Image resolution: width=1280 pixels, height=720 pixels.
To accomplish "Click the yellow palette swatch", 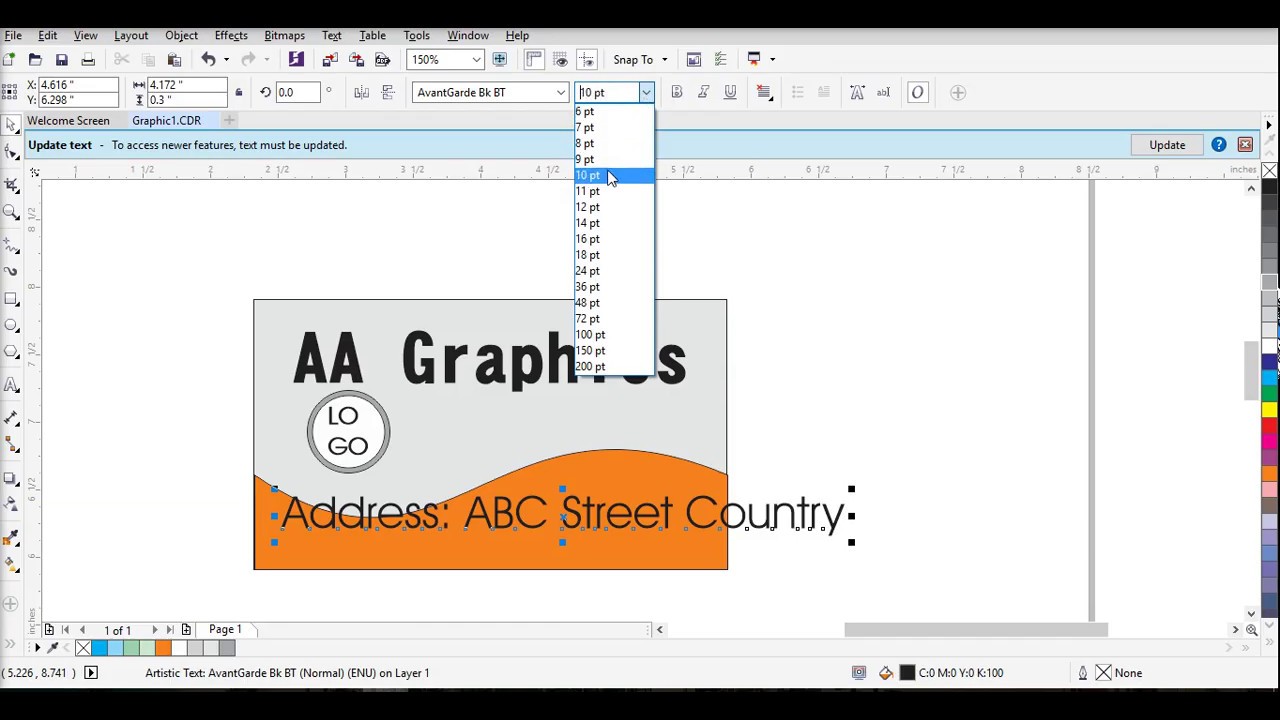I will (x=1270, y=410).
